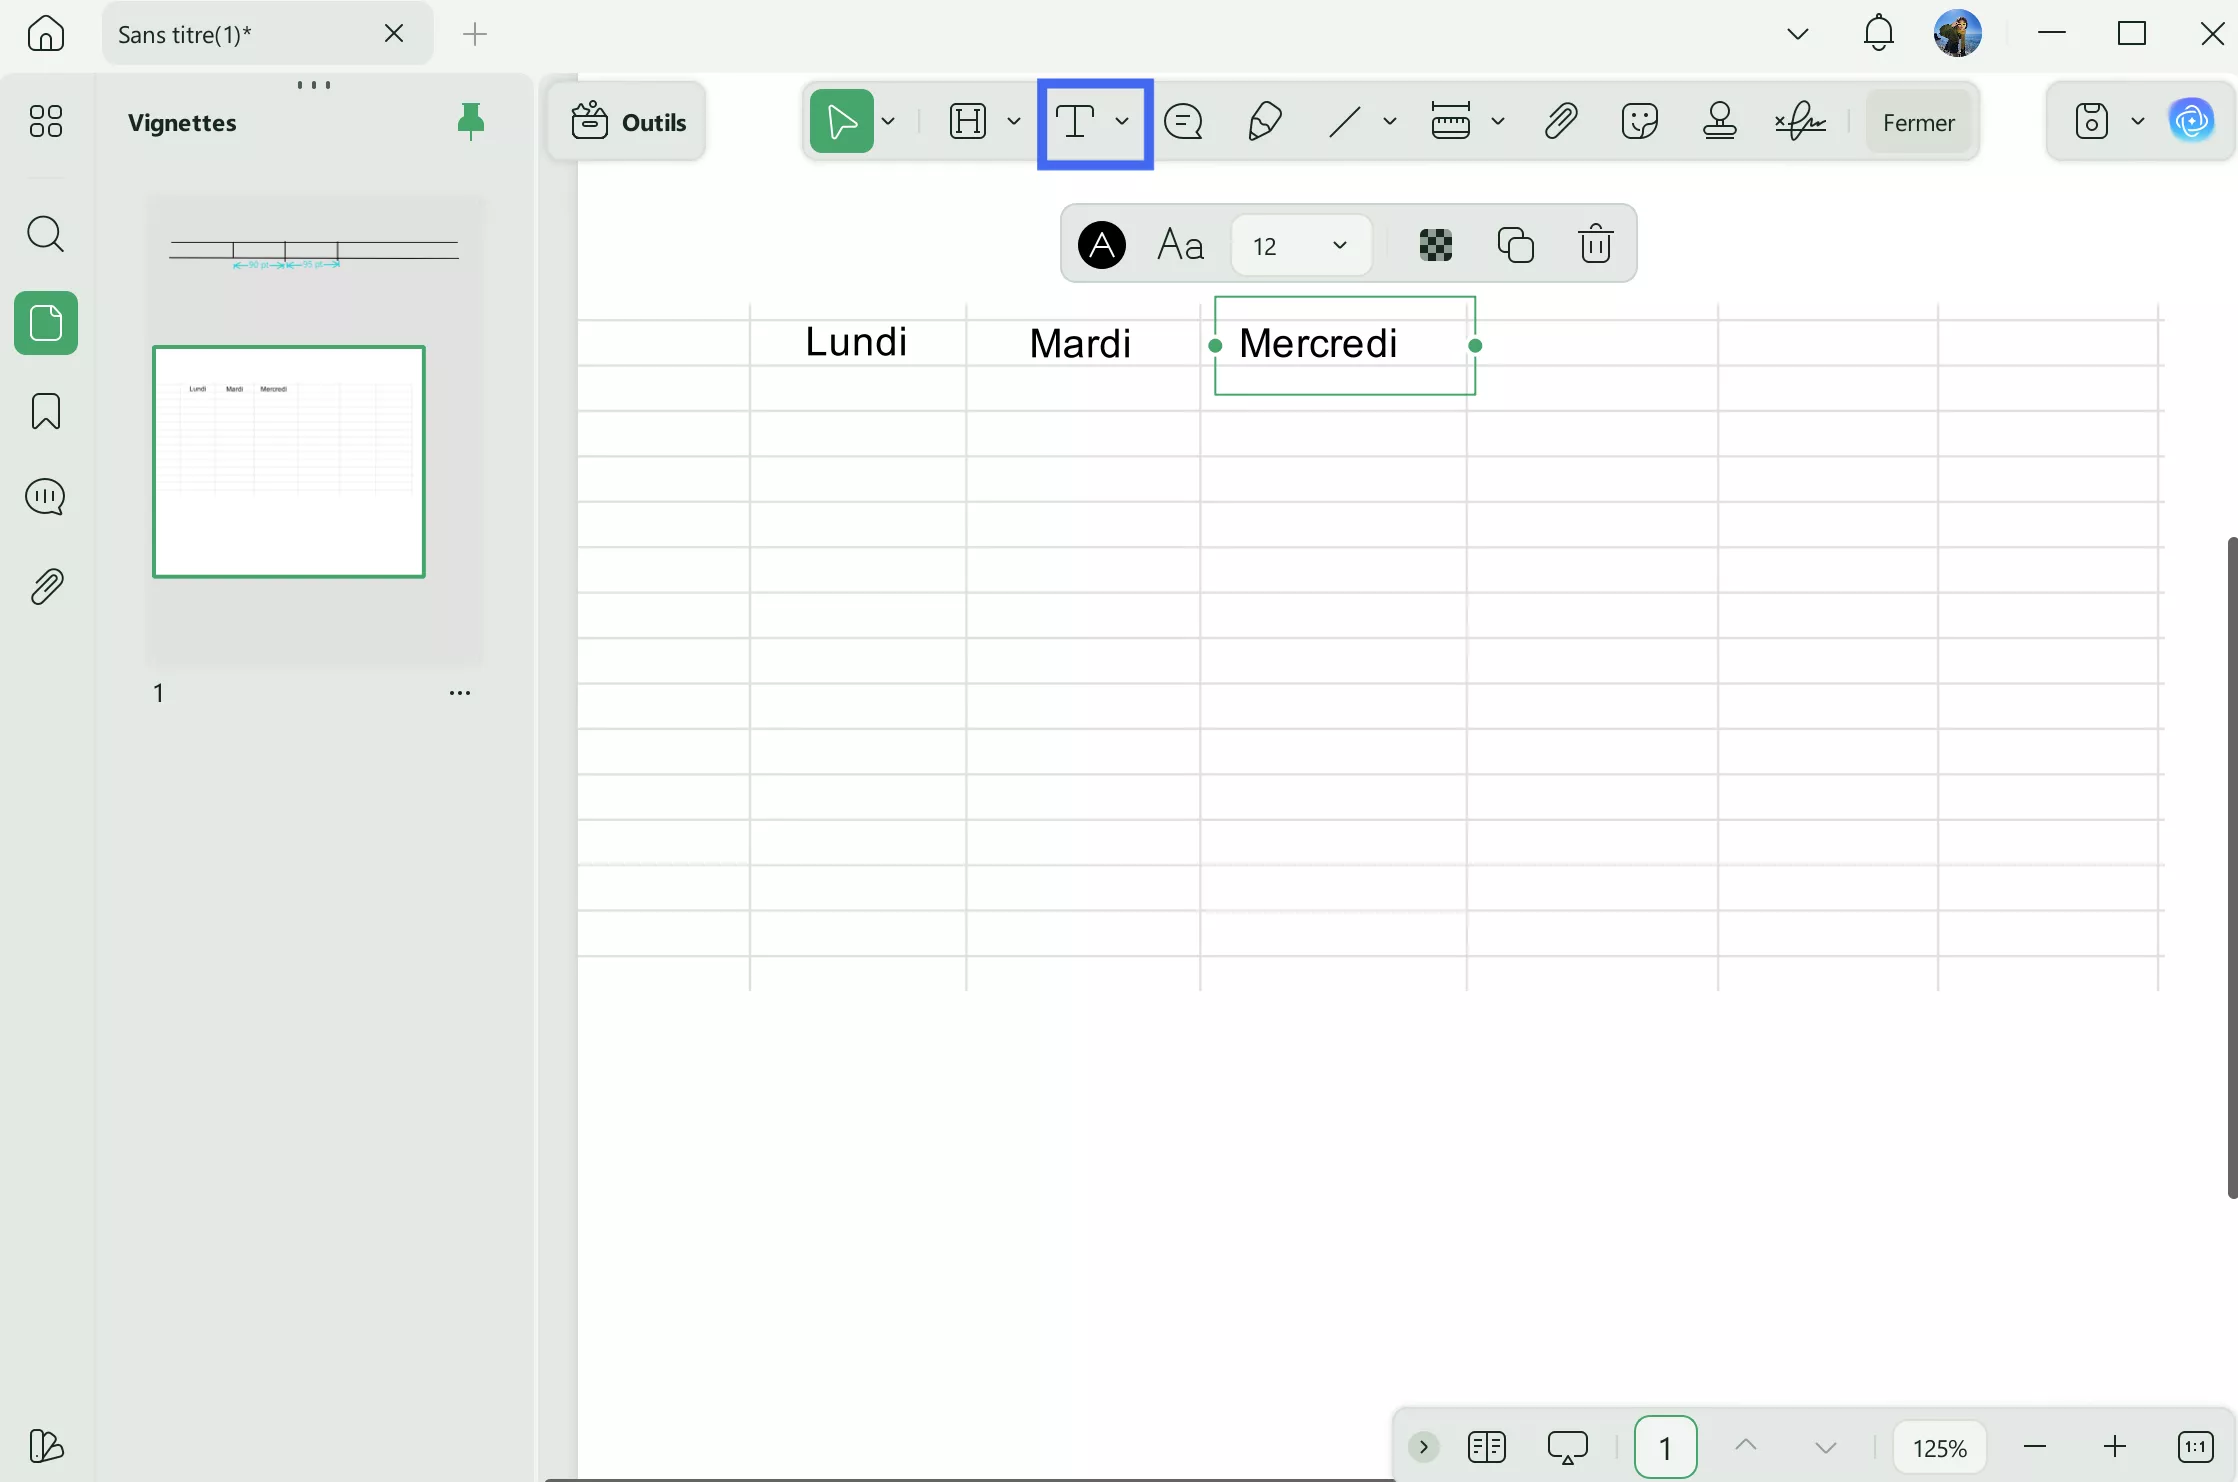Open the Attachment tool in the toolbar
The width and height of the screenshot is (2238, 1482).
(1562, 121)
